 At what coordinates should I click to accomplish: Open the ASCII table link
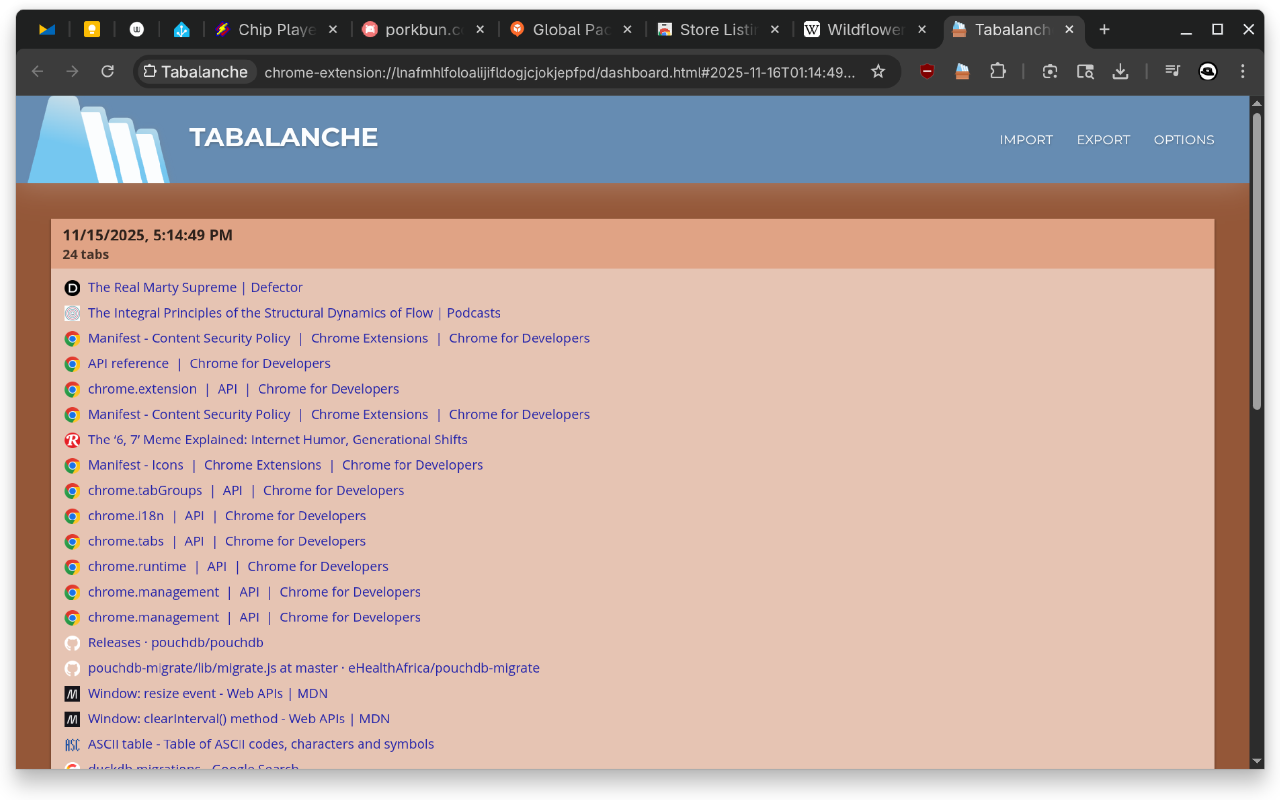coord(261,745)
